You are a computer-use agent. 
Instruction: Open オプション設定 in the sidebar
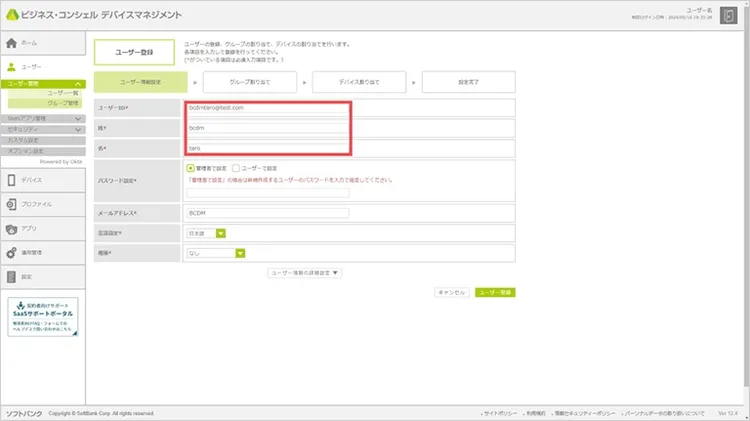pyautogui.click(x=43, y=151)
